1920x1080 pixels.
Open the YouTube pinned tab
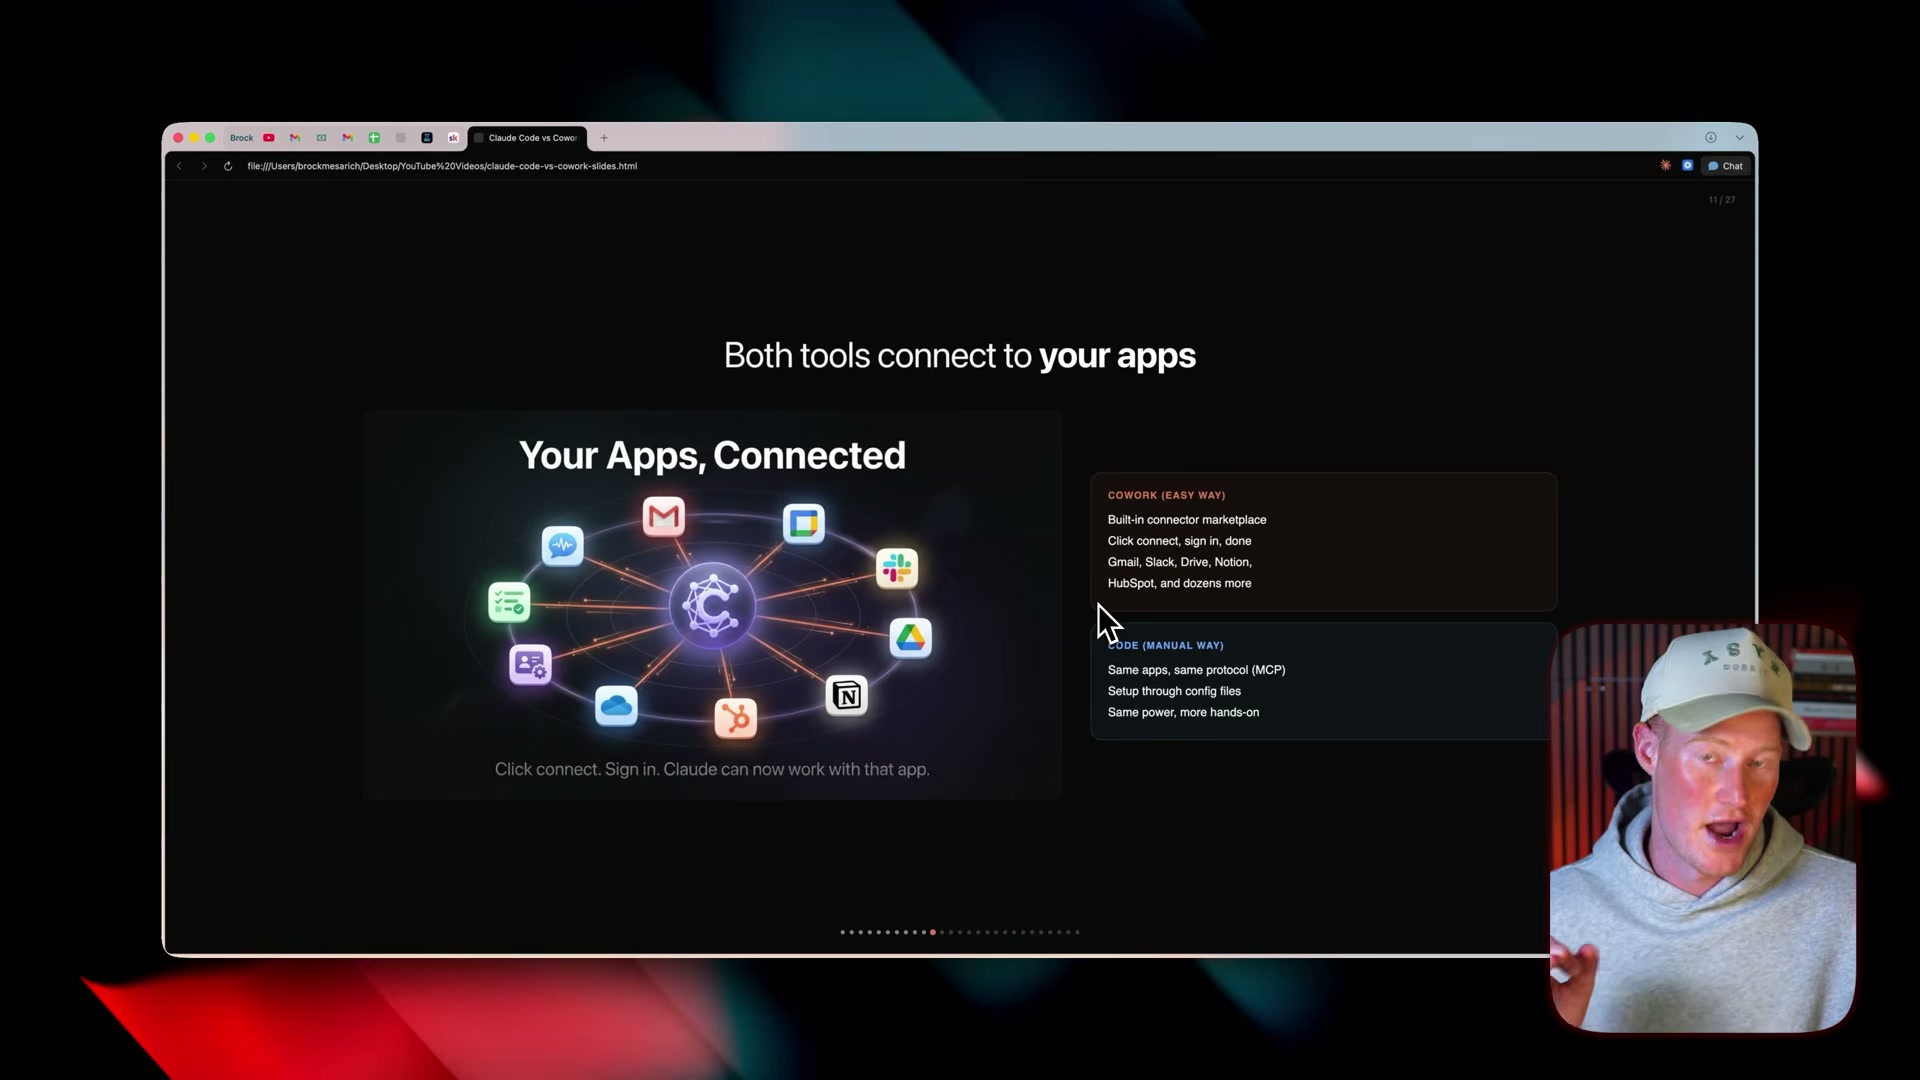(269, 138)
